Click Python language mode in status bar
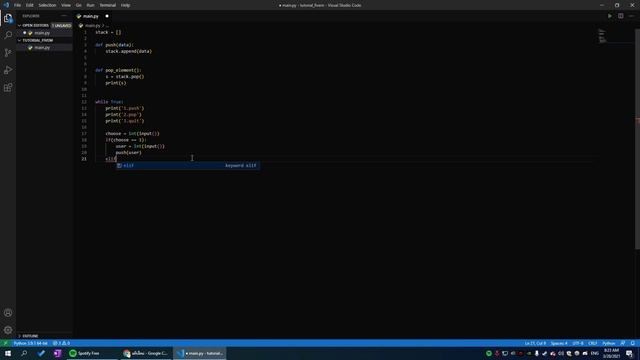 tap(609, 343)
